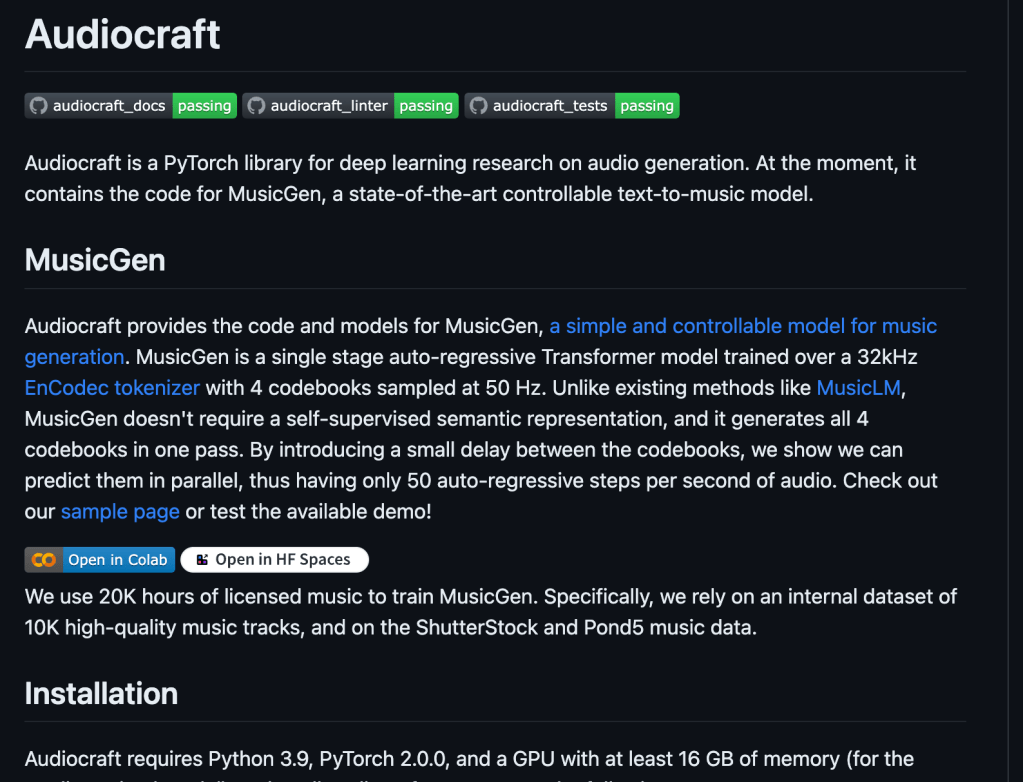Viewport: 1023px width, 782px height.
Task: Follow the EnCodec tokenizer link
Action: 112,388
